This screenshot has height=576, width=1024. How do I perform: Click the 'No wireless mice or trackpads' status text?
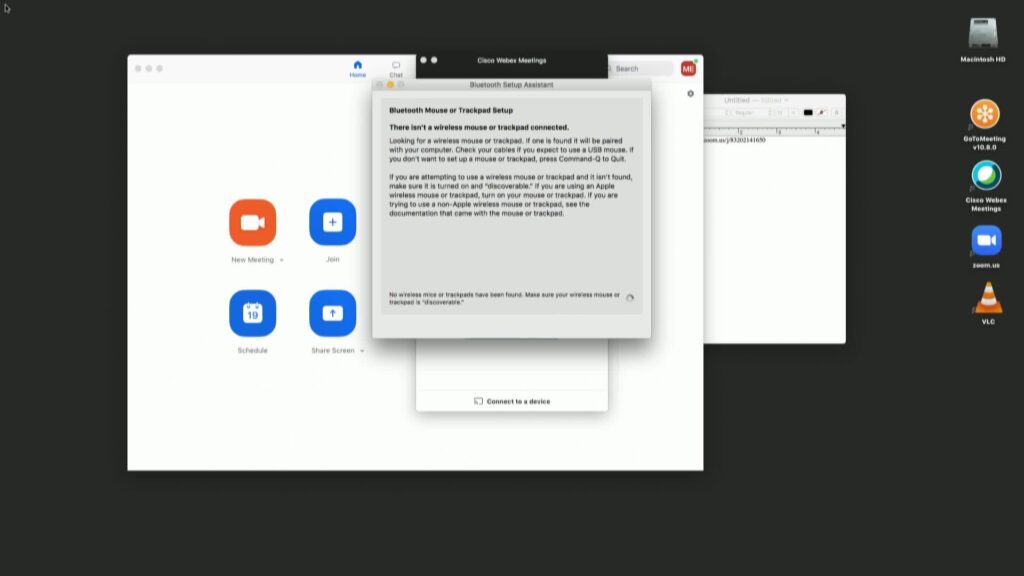[504, 298]
